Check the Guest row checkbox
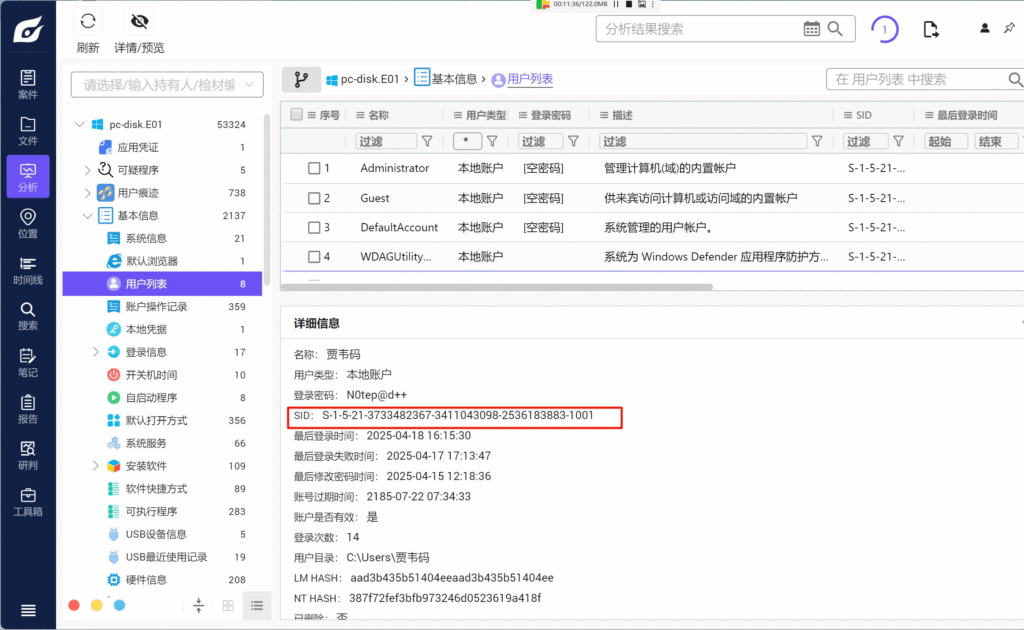The width and height of the screenshot is (1024, 630). pyautogui.click(x=314, y=198)
